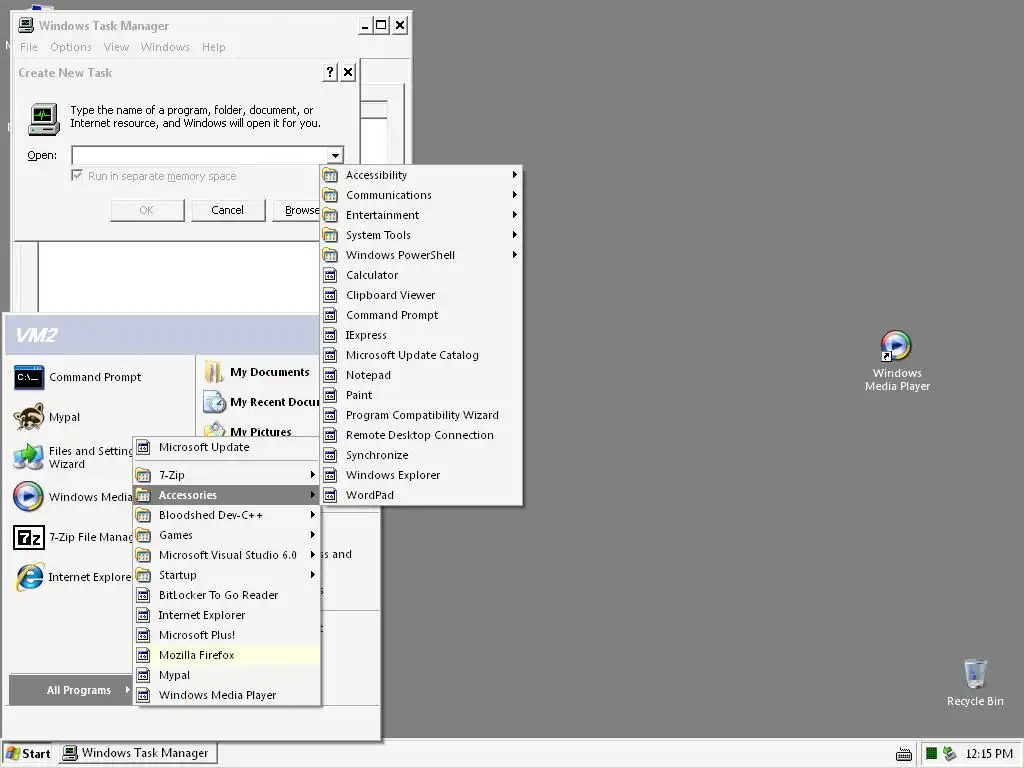Screen dimensions: 1024x768
Task: Expand the 7-Zip program group
Action: [x=227, y=475]
